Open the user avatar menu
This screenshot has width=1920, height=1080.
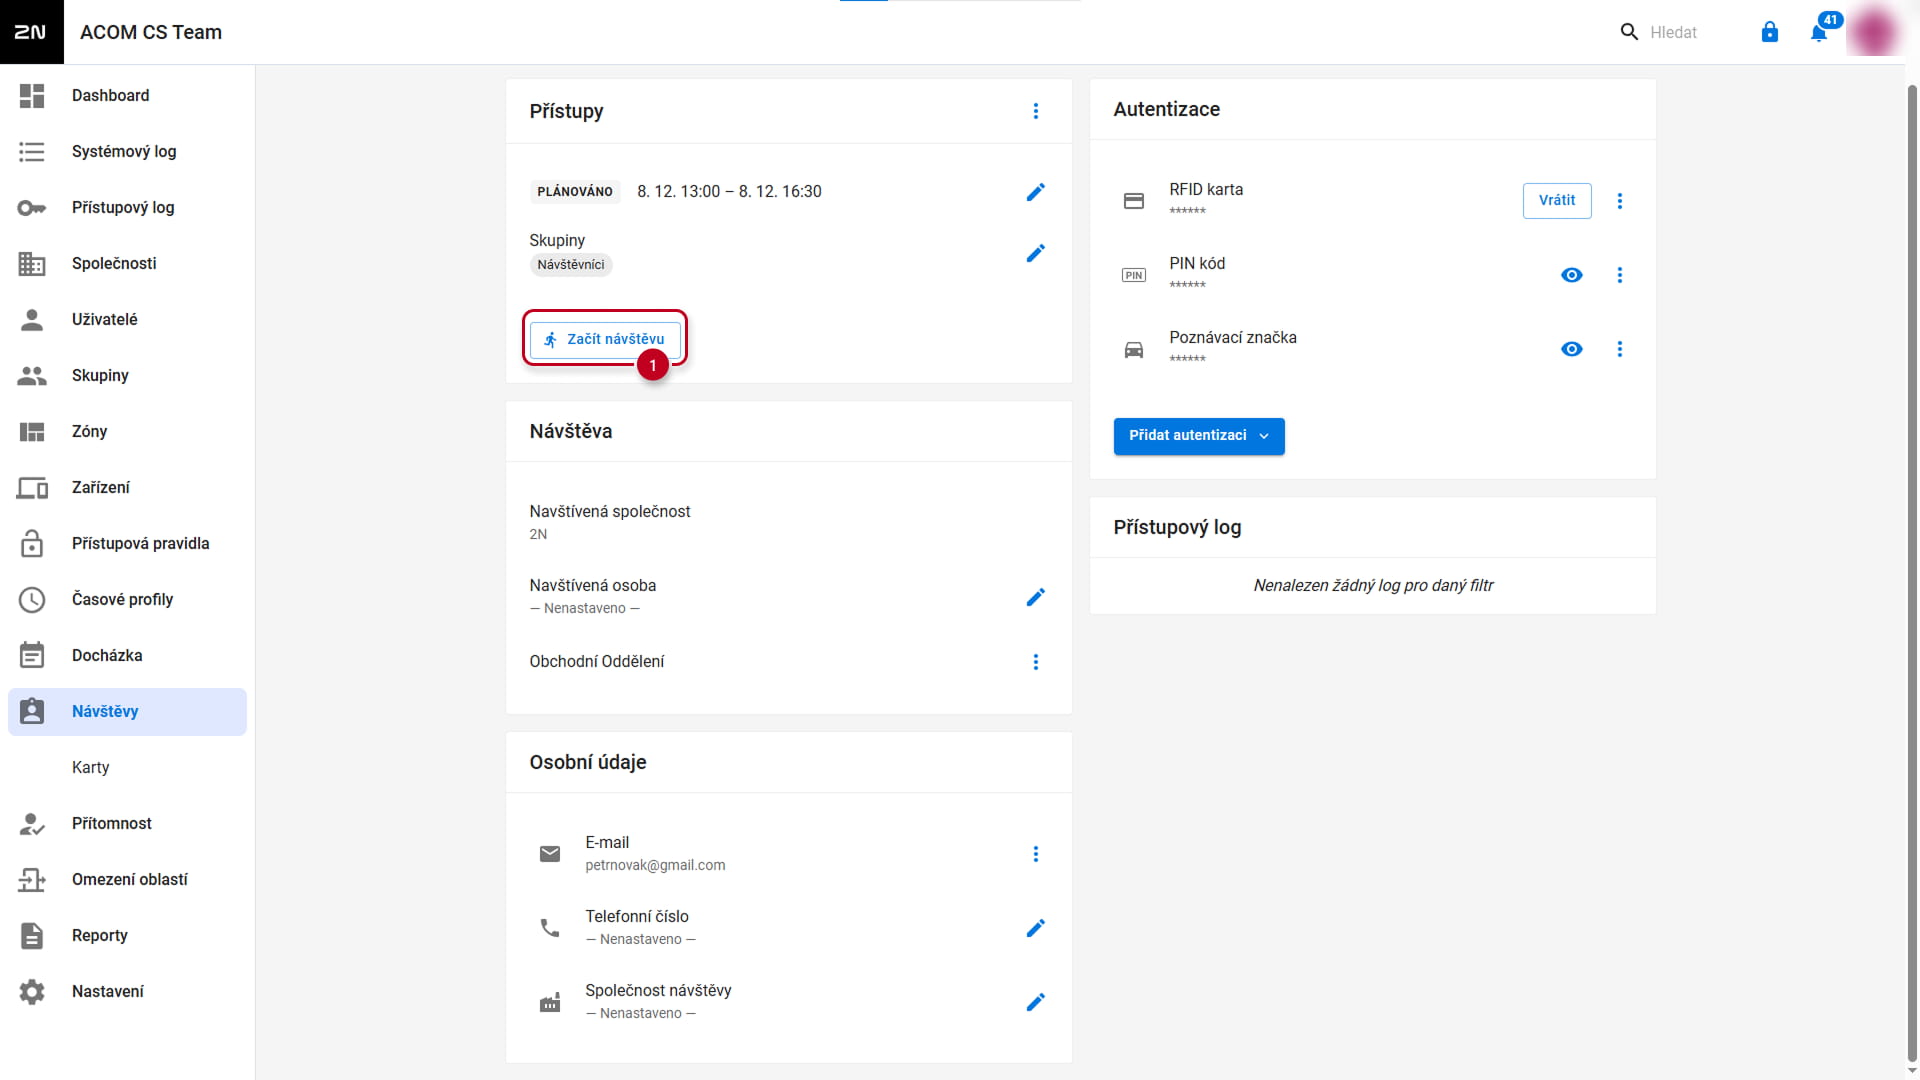tap(1873, 32)
